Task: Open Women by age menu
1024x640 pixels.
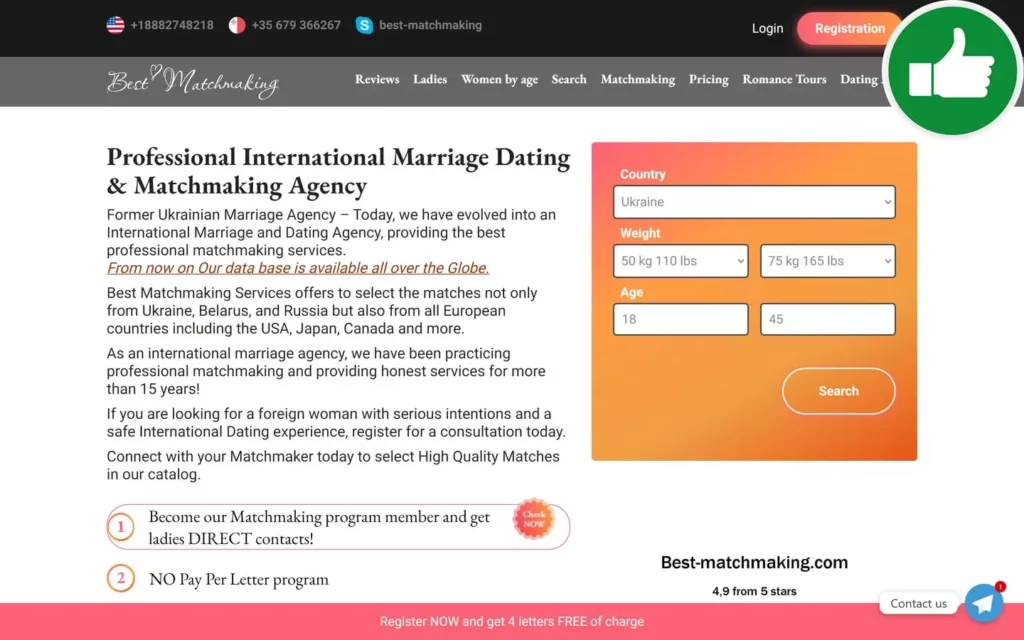Action: [x=500, y=80]
